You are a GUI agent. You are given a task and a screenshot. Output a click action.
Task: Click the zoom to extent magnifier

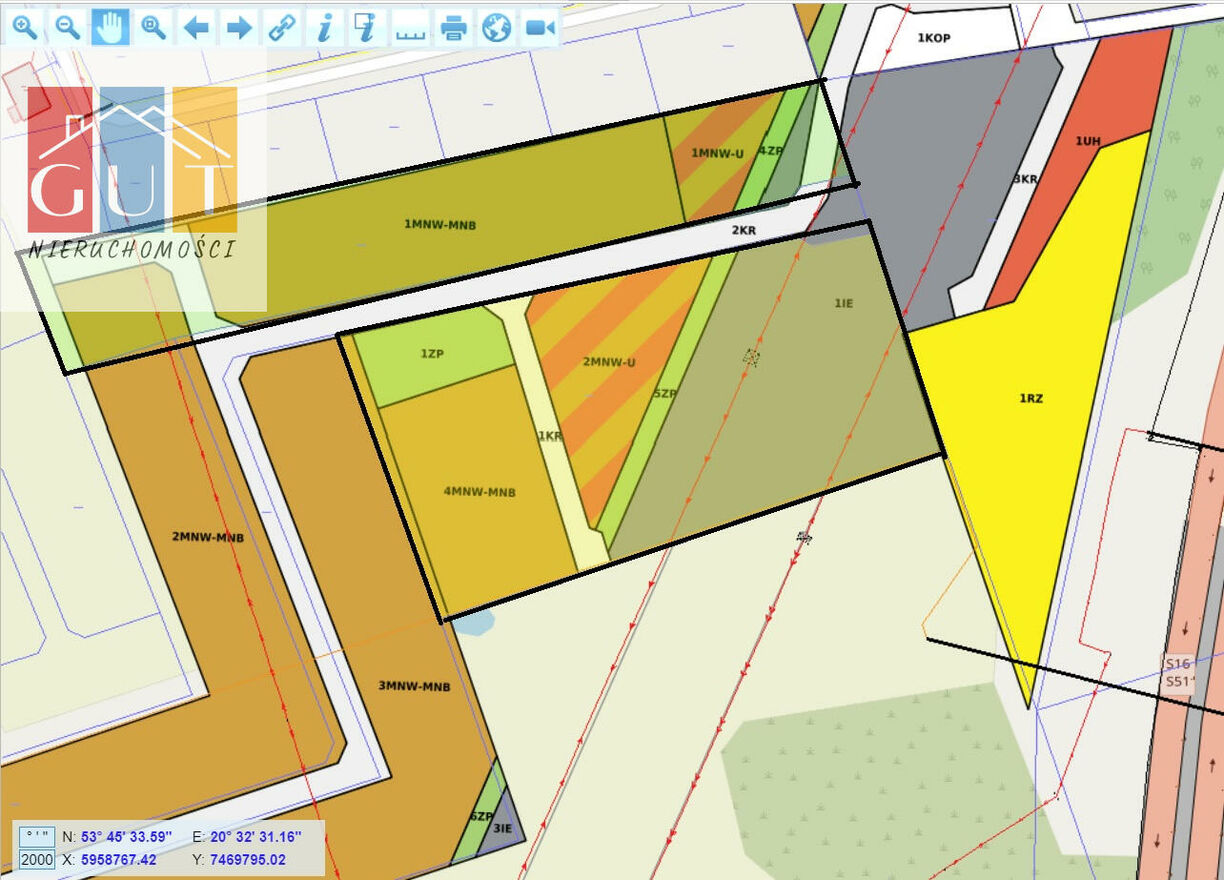153,27
